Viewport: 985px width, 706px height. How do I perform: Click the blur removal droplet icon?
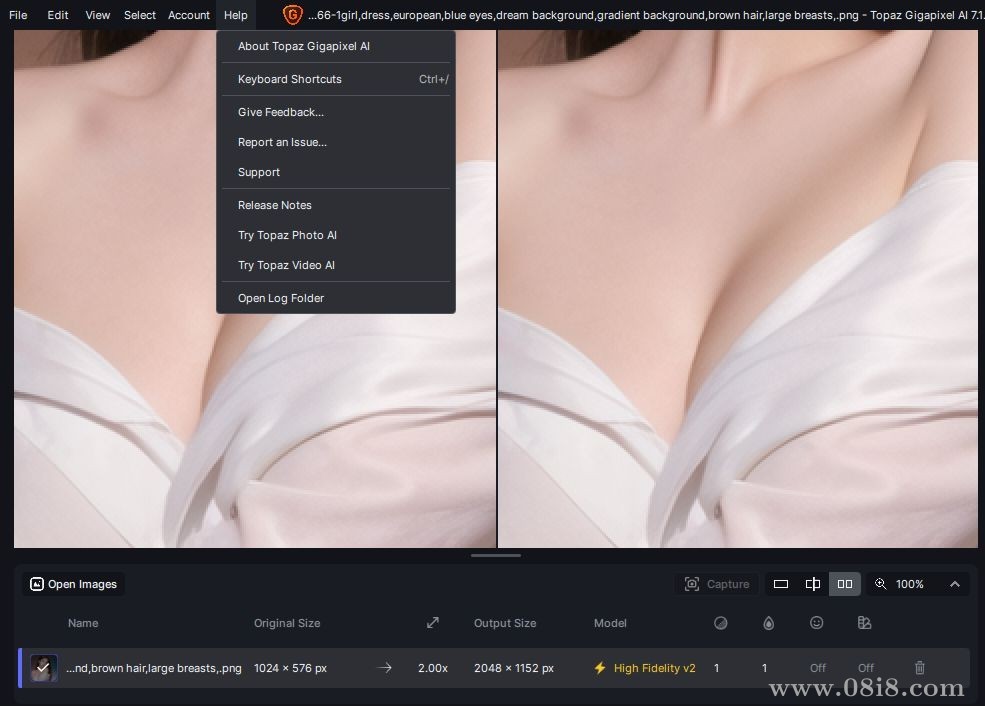(x=768, y=623)
